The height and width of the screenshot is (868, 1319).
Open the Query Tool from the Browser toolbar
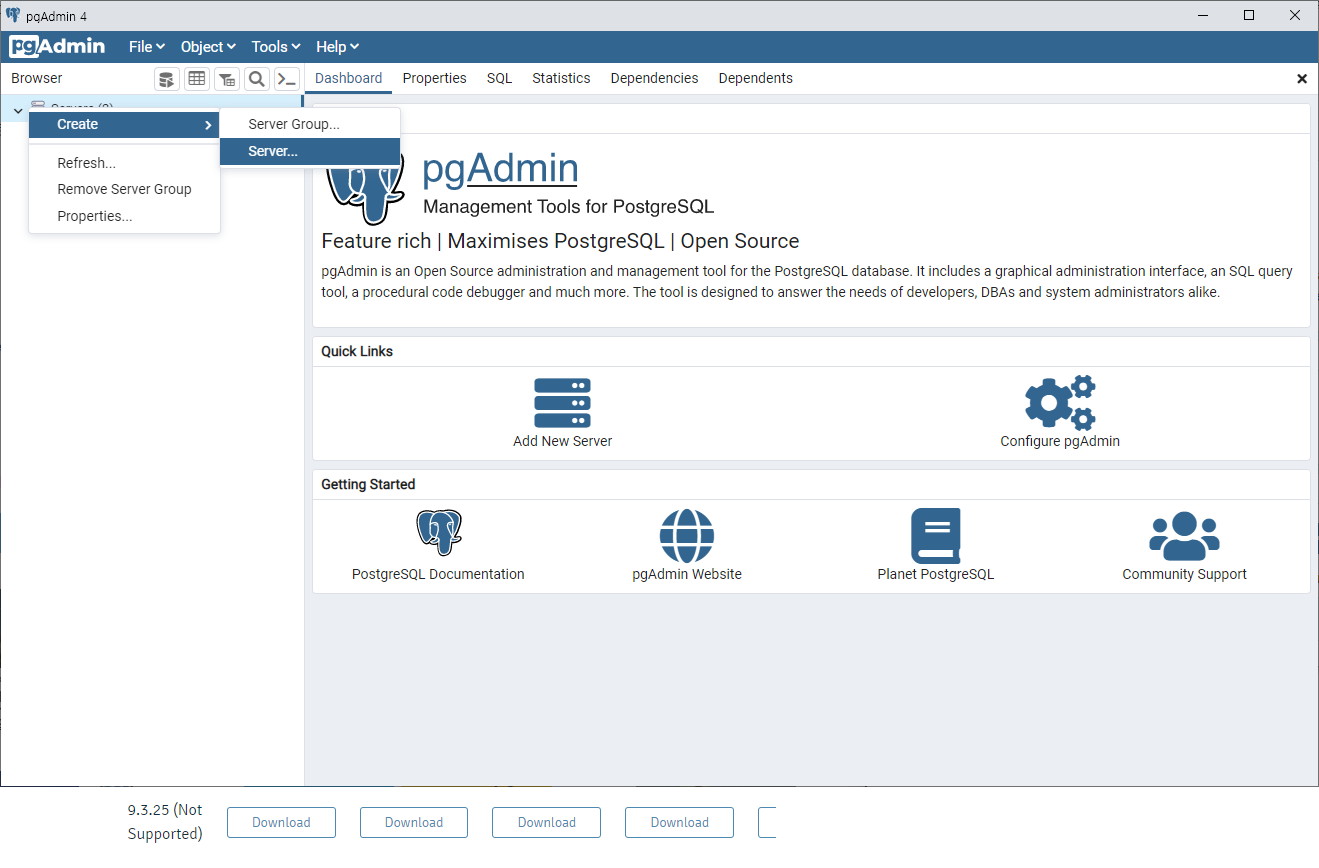(x=167, y=79)
